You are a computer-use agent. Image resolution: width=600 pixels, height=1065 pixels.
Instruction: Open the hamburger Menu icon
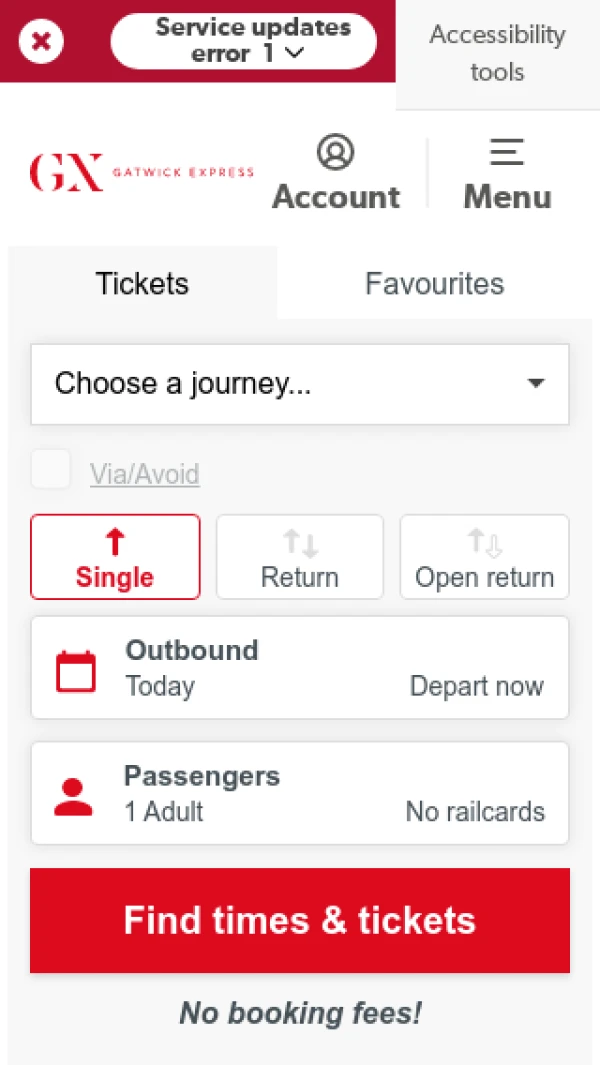(x=507, y=153)
